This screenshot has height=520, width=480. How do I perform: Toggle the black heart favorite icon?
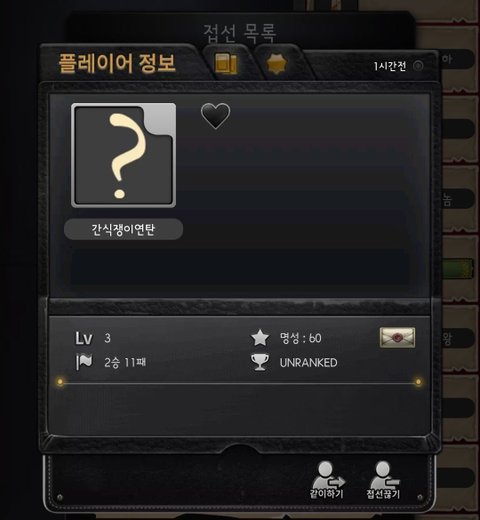coord(215,116)
